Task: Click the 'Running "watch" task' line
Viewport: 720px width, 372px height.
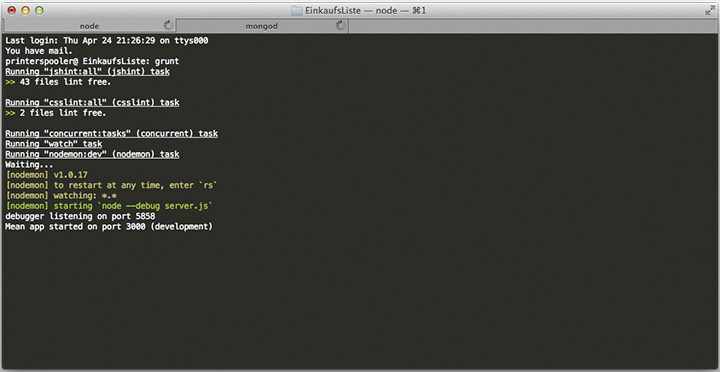Action: 54,144
